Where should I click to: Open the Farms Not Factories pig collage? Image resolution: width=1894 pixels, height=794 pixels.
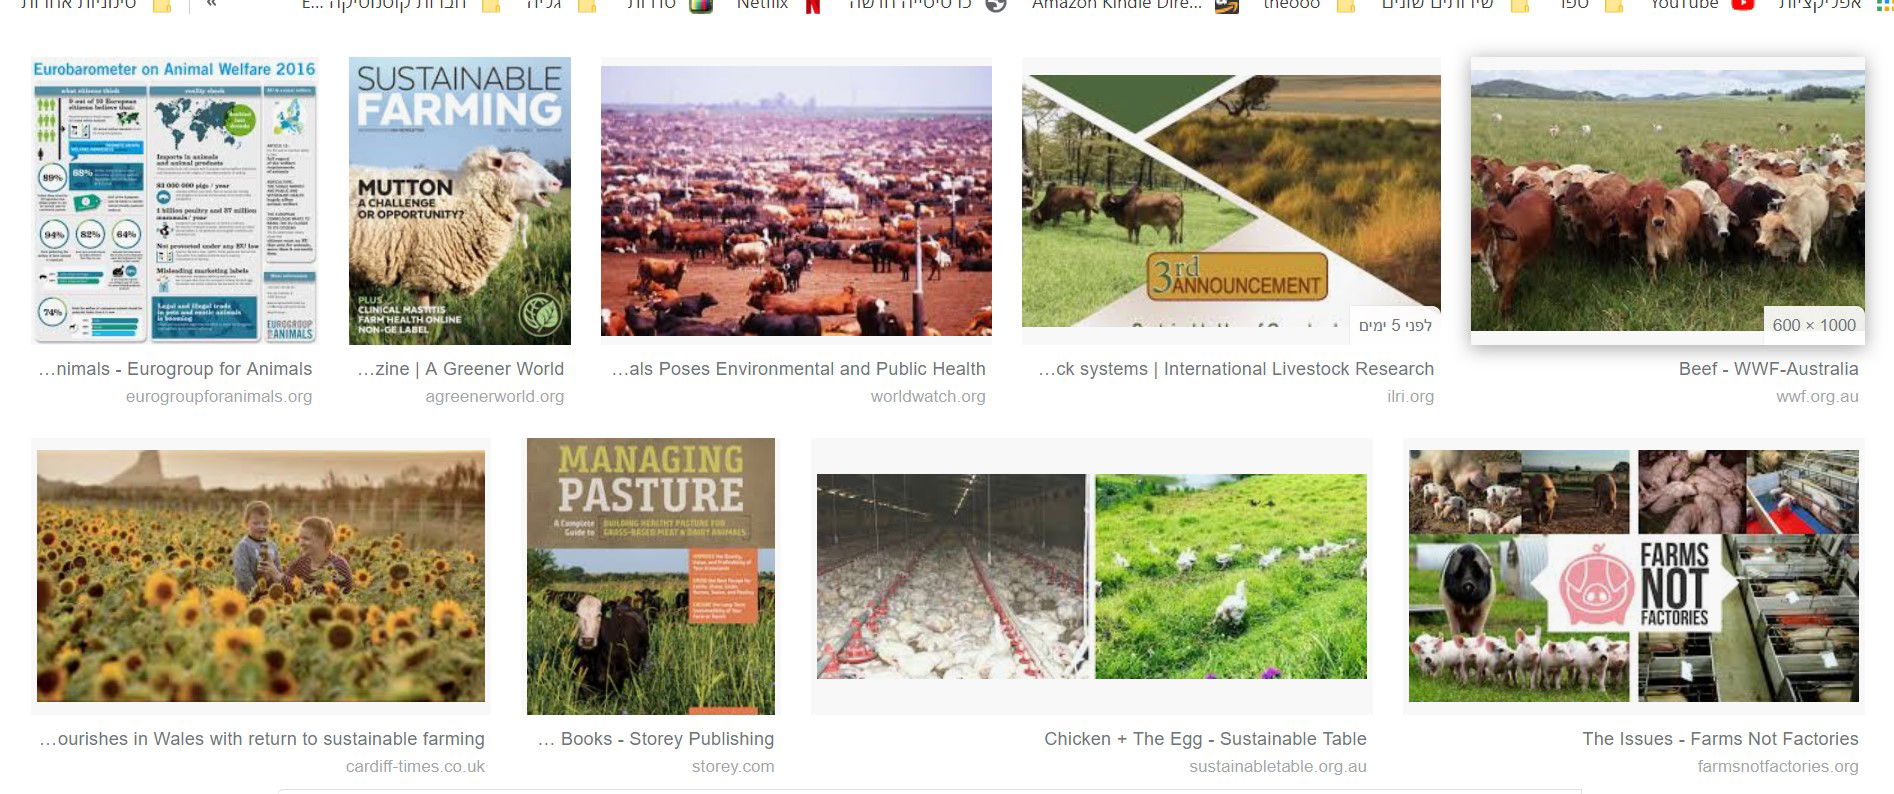[1634, 576]
